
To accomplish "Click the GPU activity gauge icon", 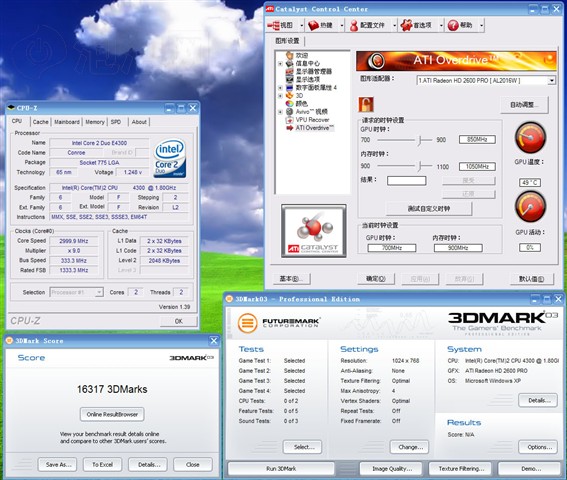I will click(x=530, y=207).
